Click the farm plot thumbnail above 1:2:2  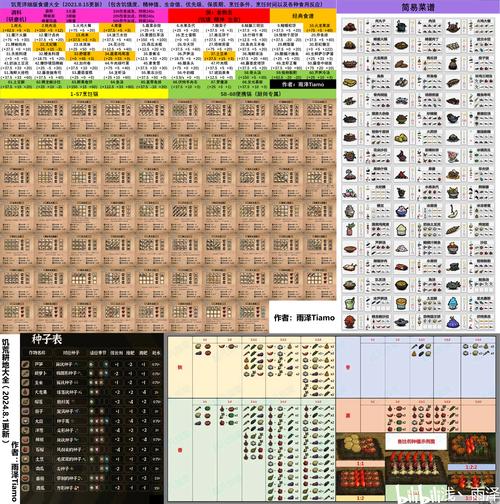tap(471, 448)
